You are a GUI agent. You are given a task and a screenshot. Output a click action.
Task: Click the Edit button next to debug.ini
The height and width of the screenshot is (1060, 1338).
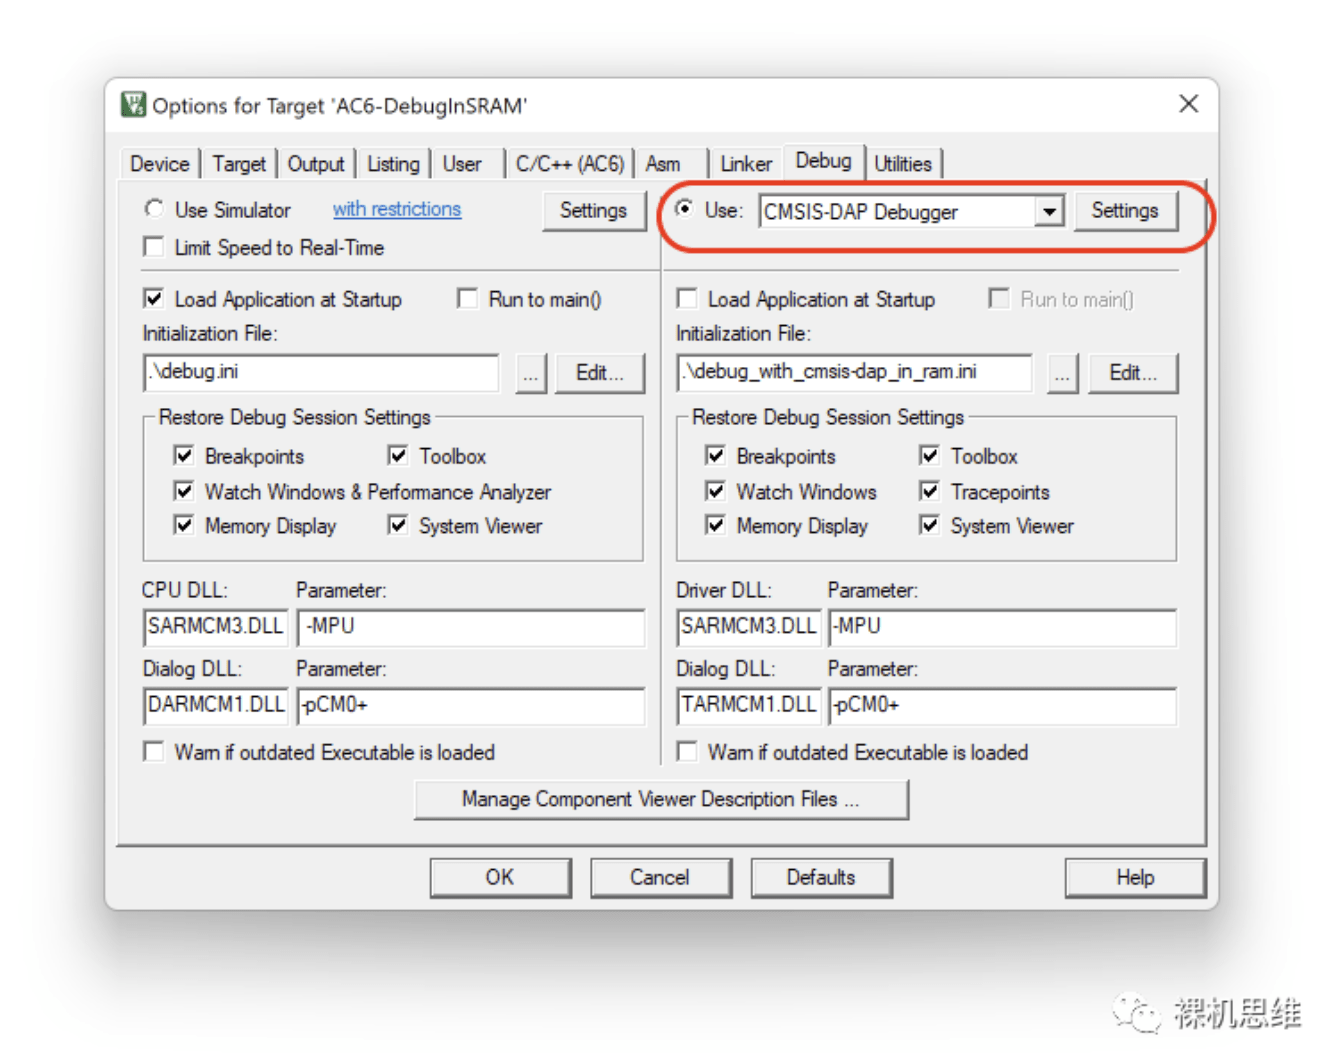(600, 374)
